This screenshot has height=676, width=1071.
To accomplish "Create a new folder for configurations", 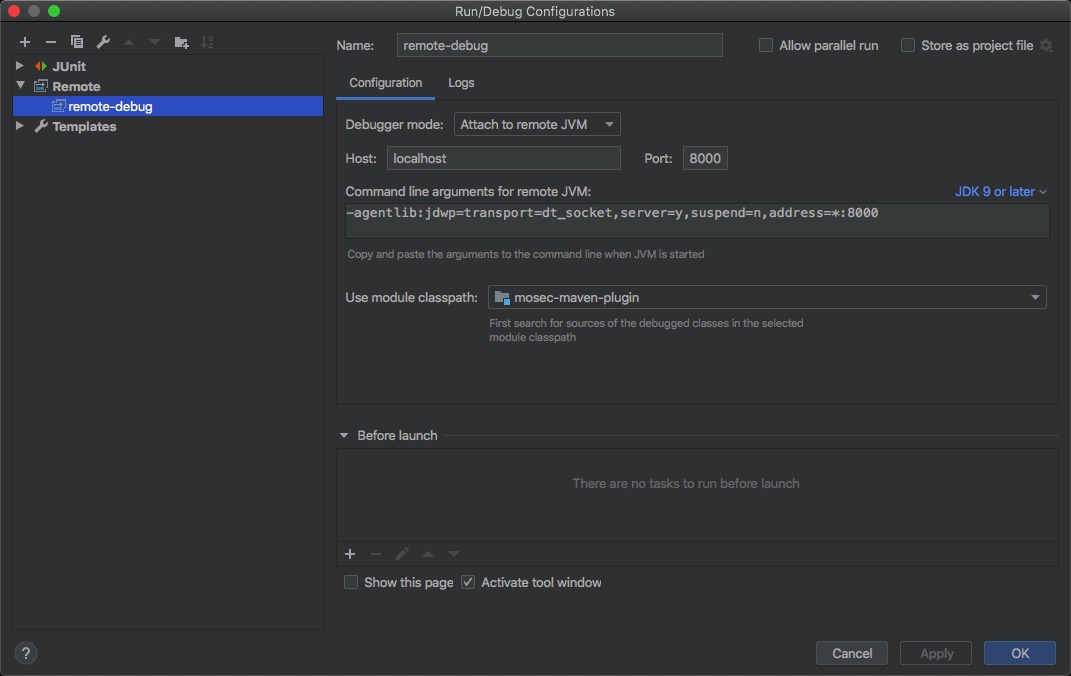I will coord(181,42).
